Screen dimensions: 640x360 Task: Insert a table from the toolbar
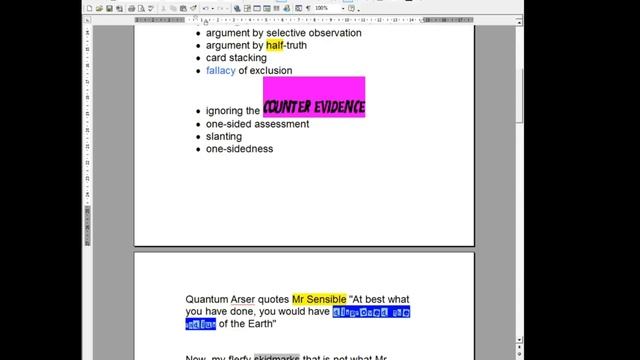[257, 8]
